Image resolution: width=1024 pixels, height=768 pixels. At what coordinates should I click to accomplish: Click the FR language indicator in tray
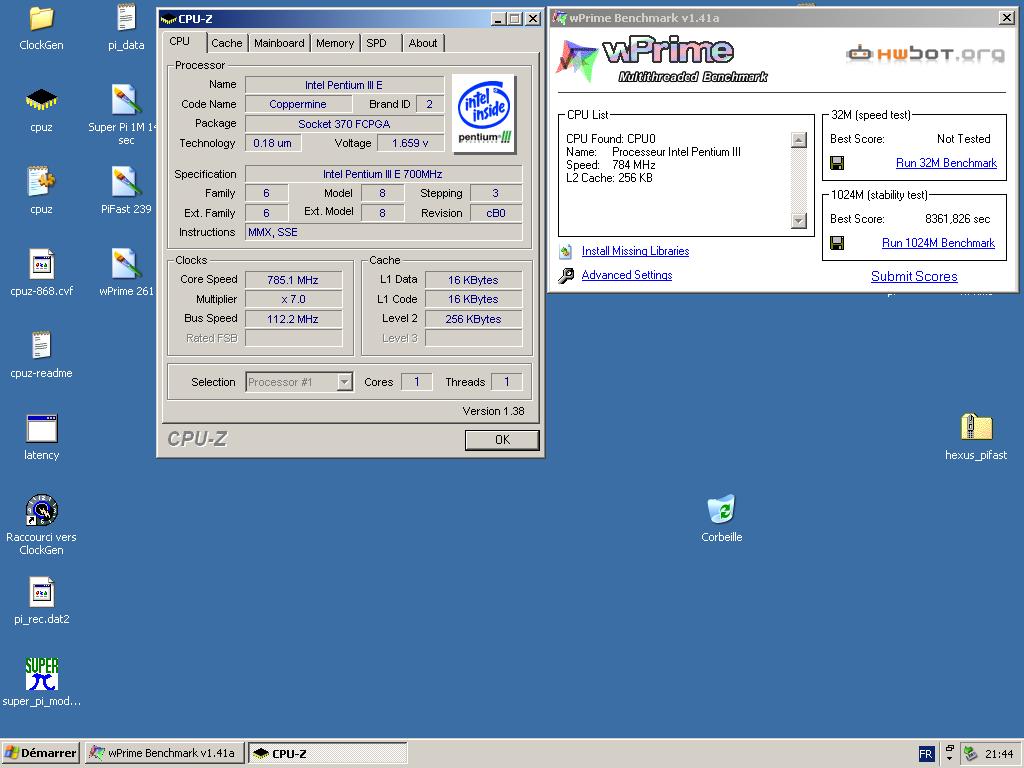(925, 754)
